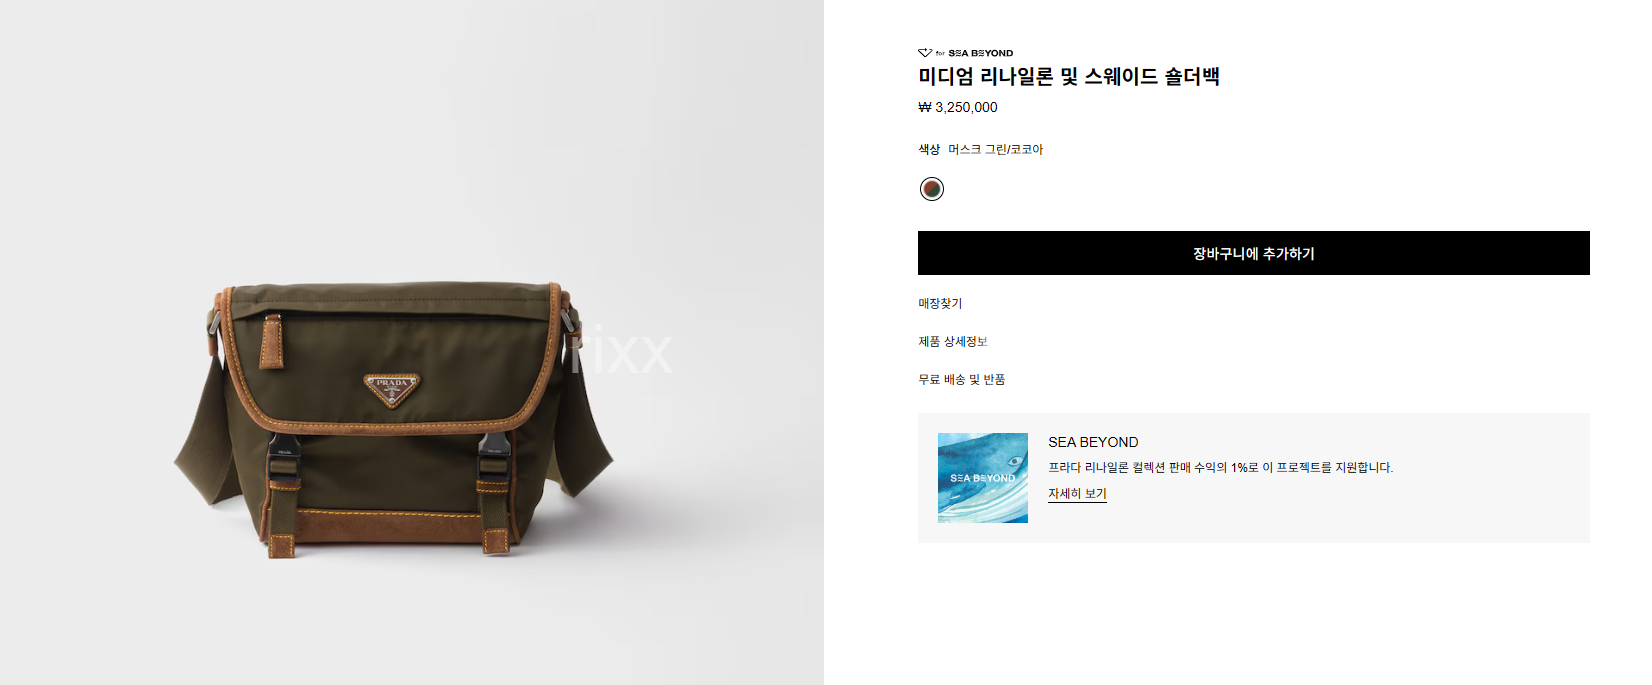1652x685 pixels.
Task: Select the 머스크 그린/코코아 color swatch
Action: tap(932, 189)
